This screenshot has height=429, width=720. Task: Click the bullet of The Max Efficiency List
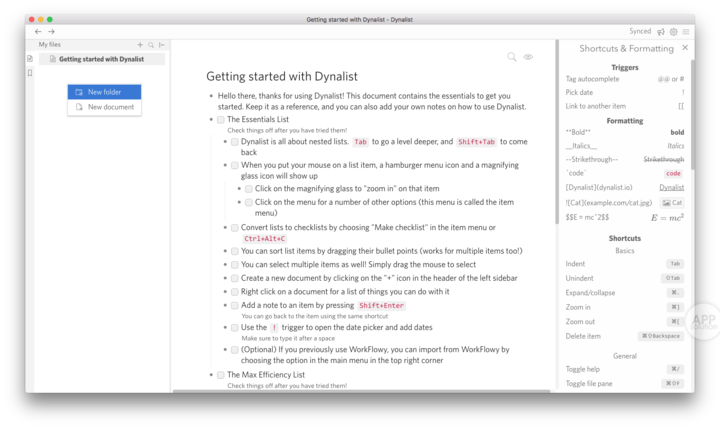tap(211, 375)
